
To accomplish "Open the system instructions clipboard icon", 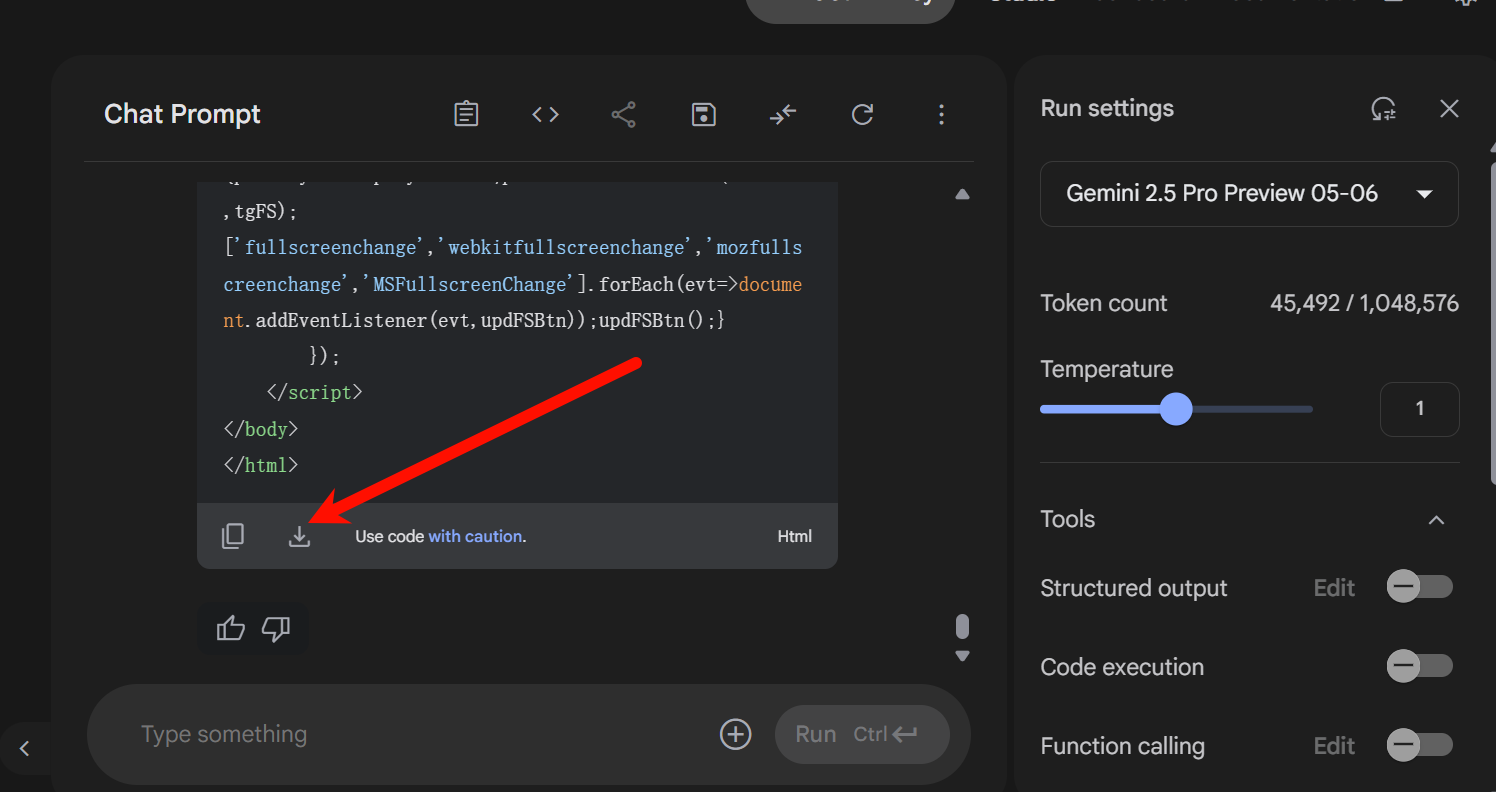I will tap(466, 115).
